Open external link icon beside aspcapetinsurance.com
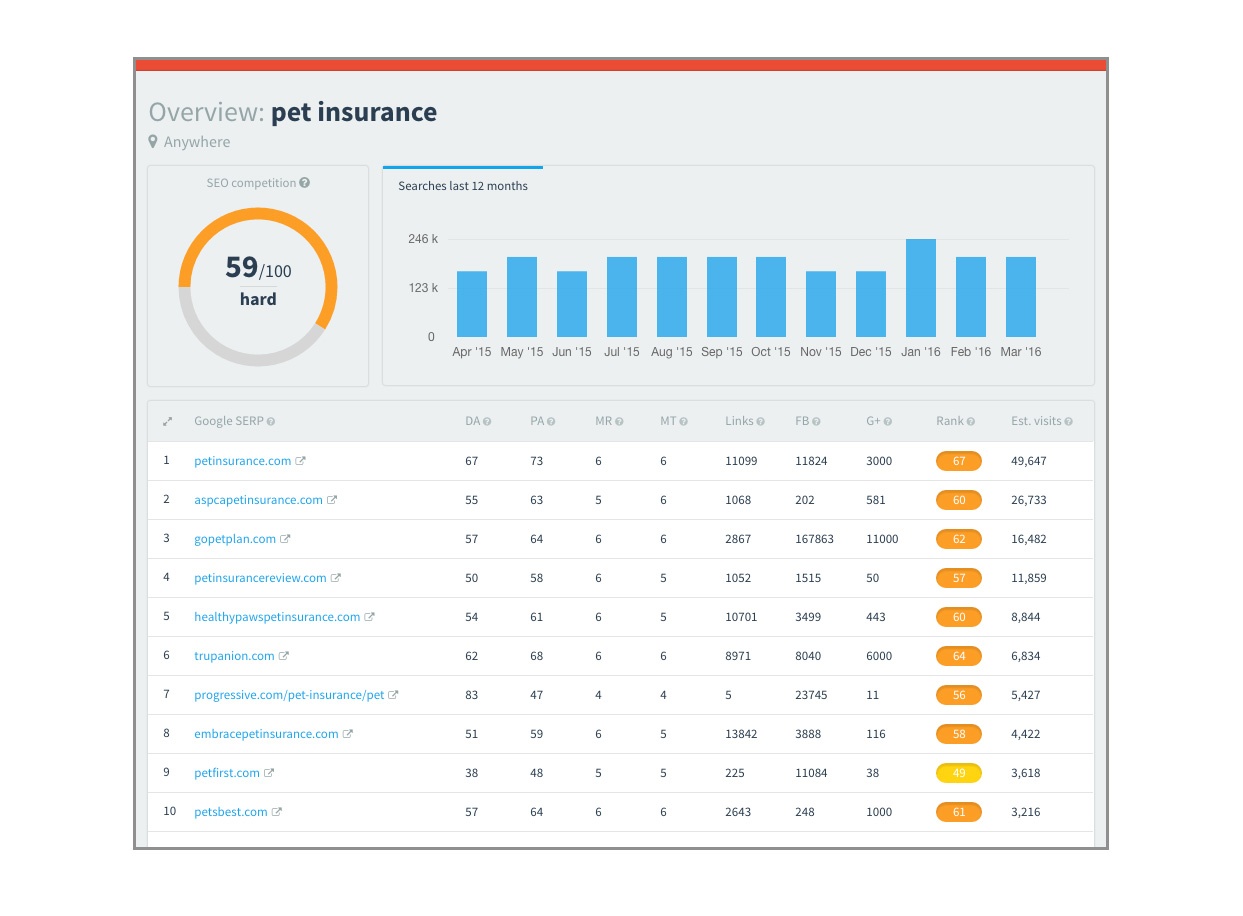1243x916 pixels. click(333, 500)
